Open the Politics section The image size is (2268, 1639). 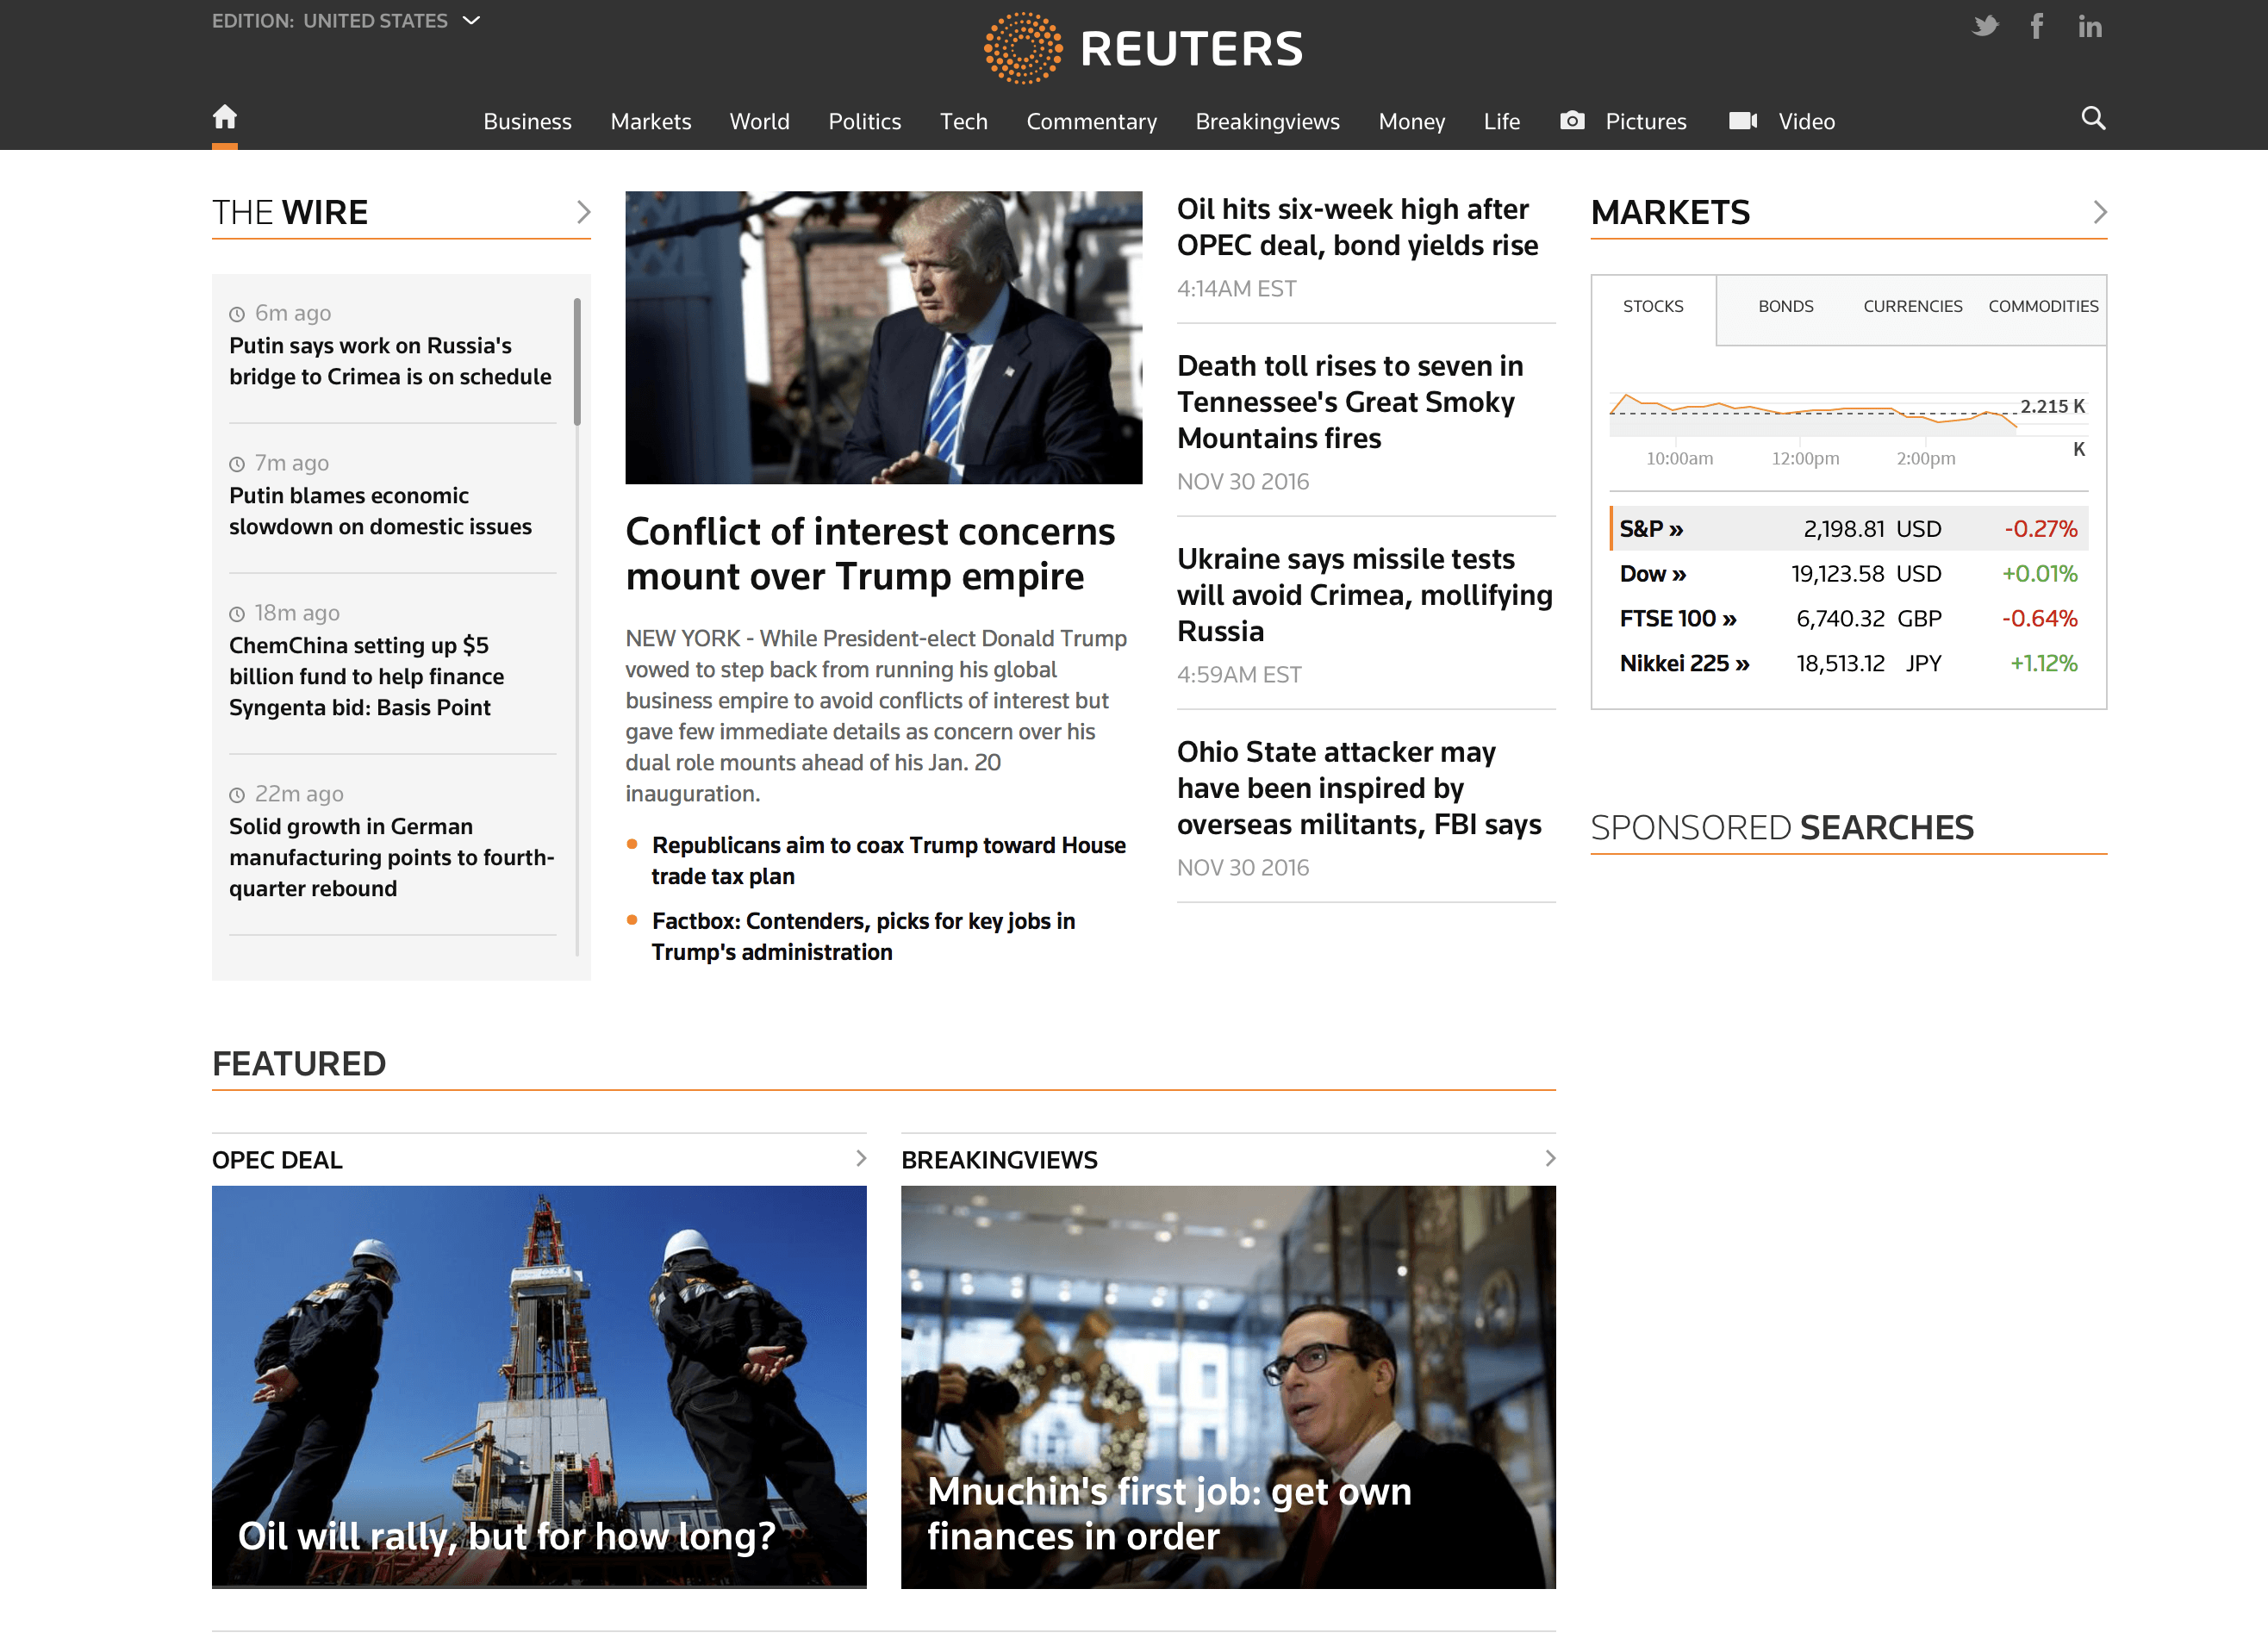point(864,121)
